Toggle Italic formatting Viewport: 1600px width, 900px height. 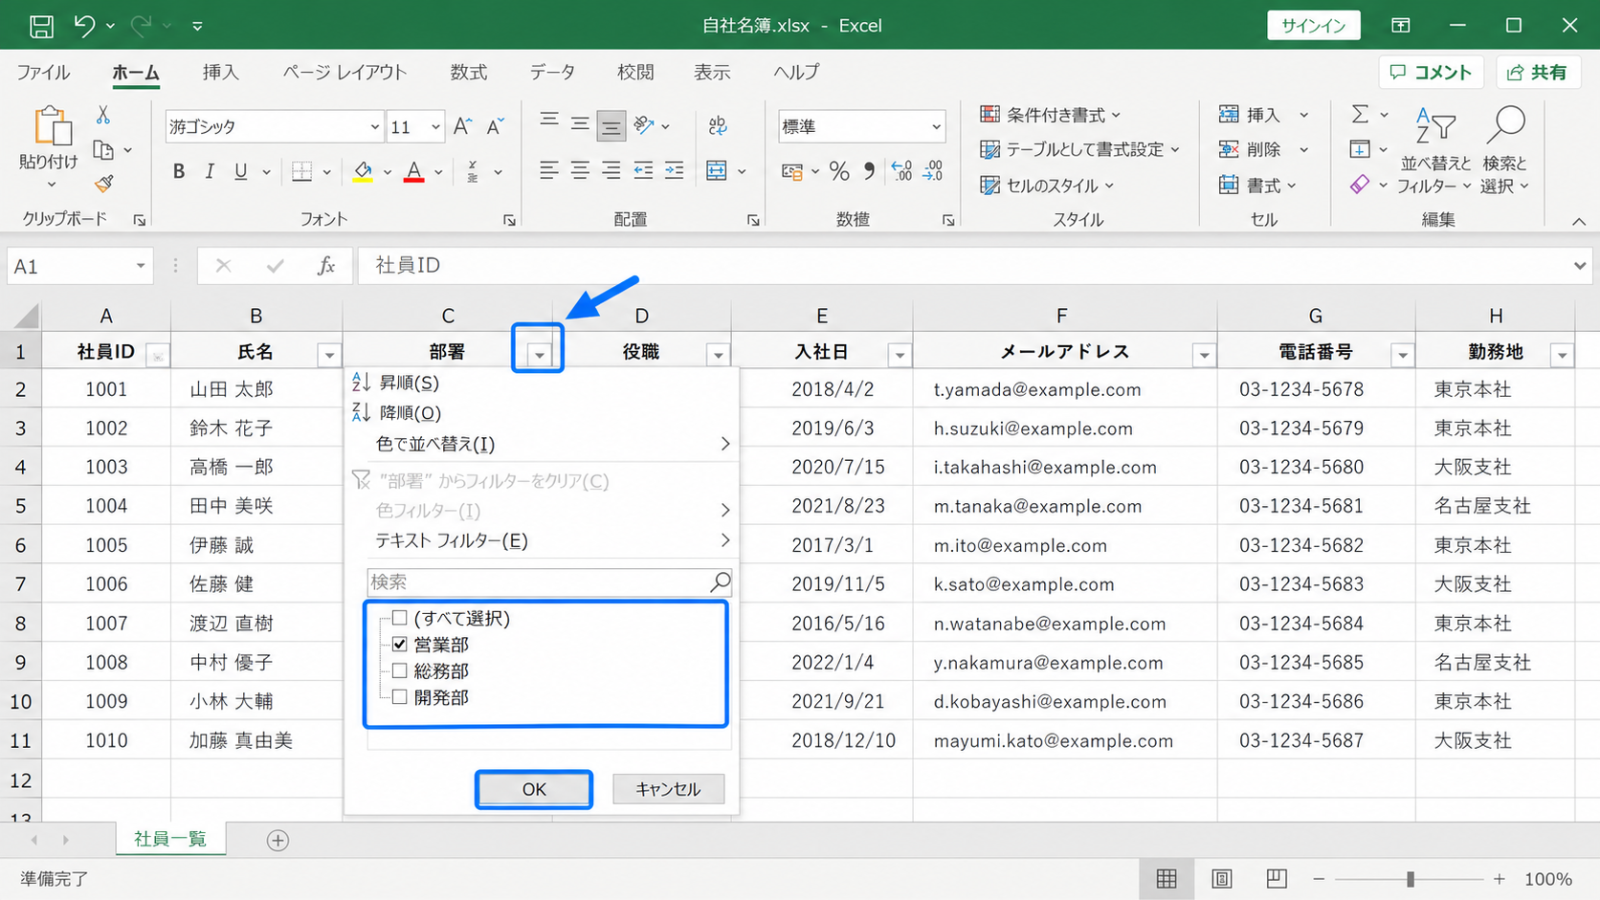(x=209, y=171)
